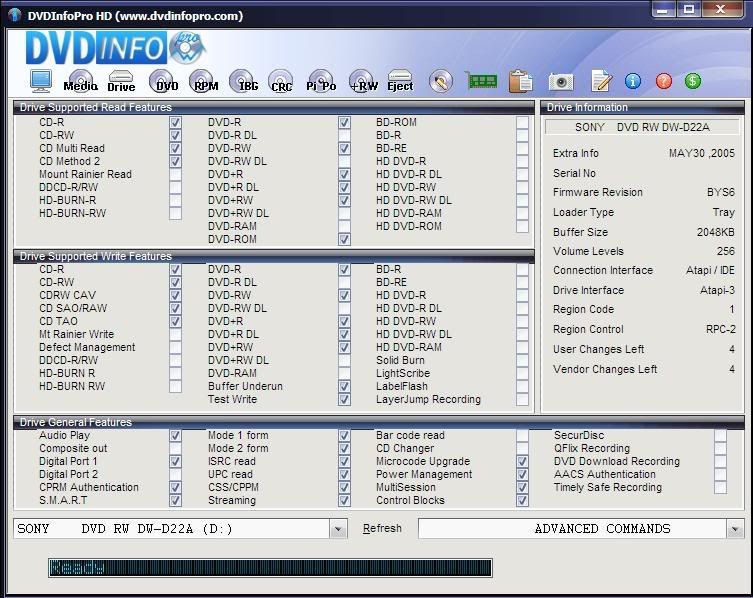Toggle Mount Rainier Read checkbox
The image size is (753, 598).
(175, 174)
